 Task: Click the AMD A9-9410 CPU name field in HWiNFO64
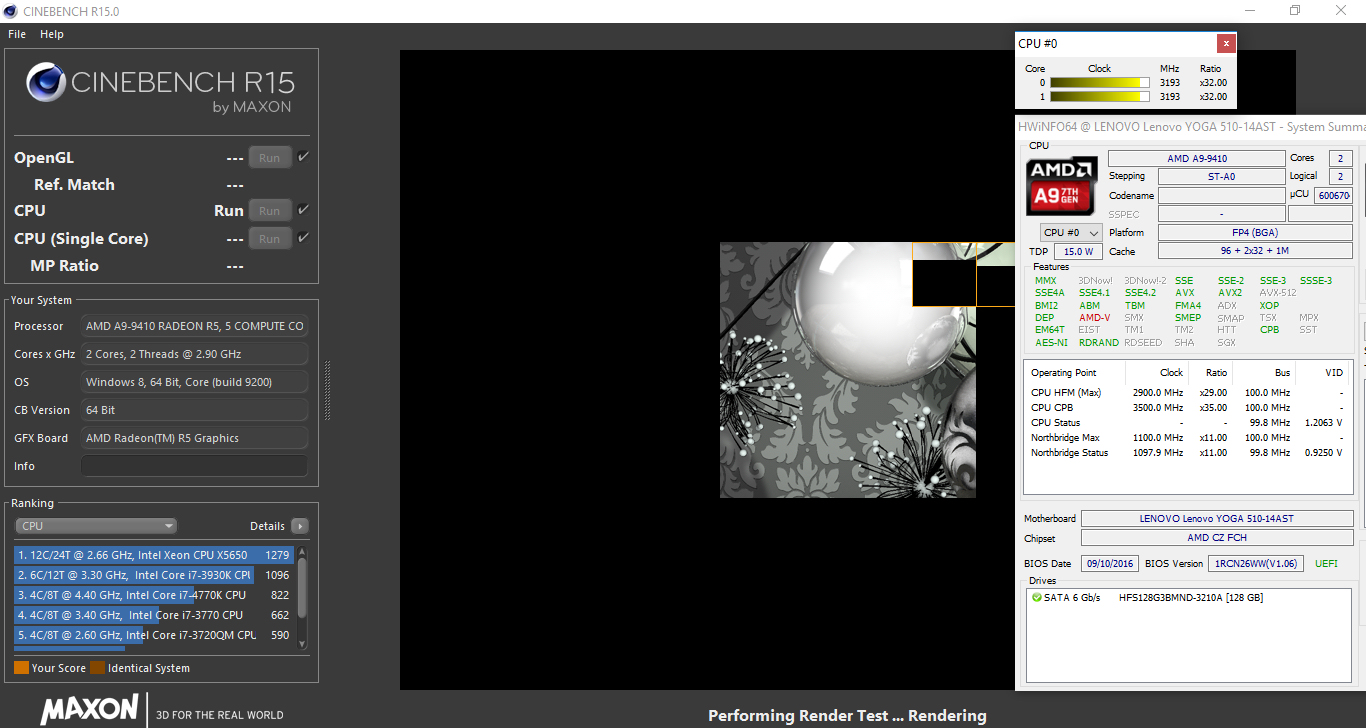pos(1197,158)
